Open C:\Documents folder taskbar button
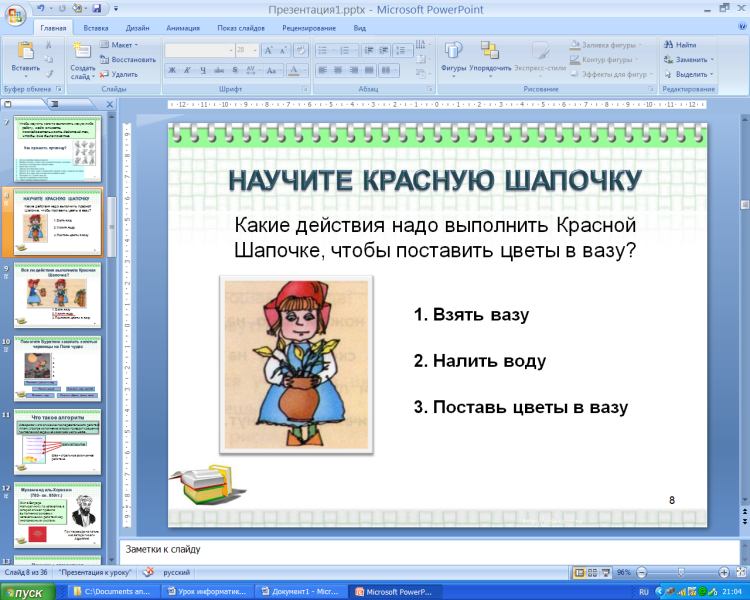This screenshot has height=600, width=750. click(112, 592)
